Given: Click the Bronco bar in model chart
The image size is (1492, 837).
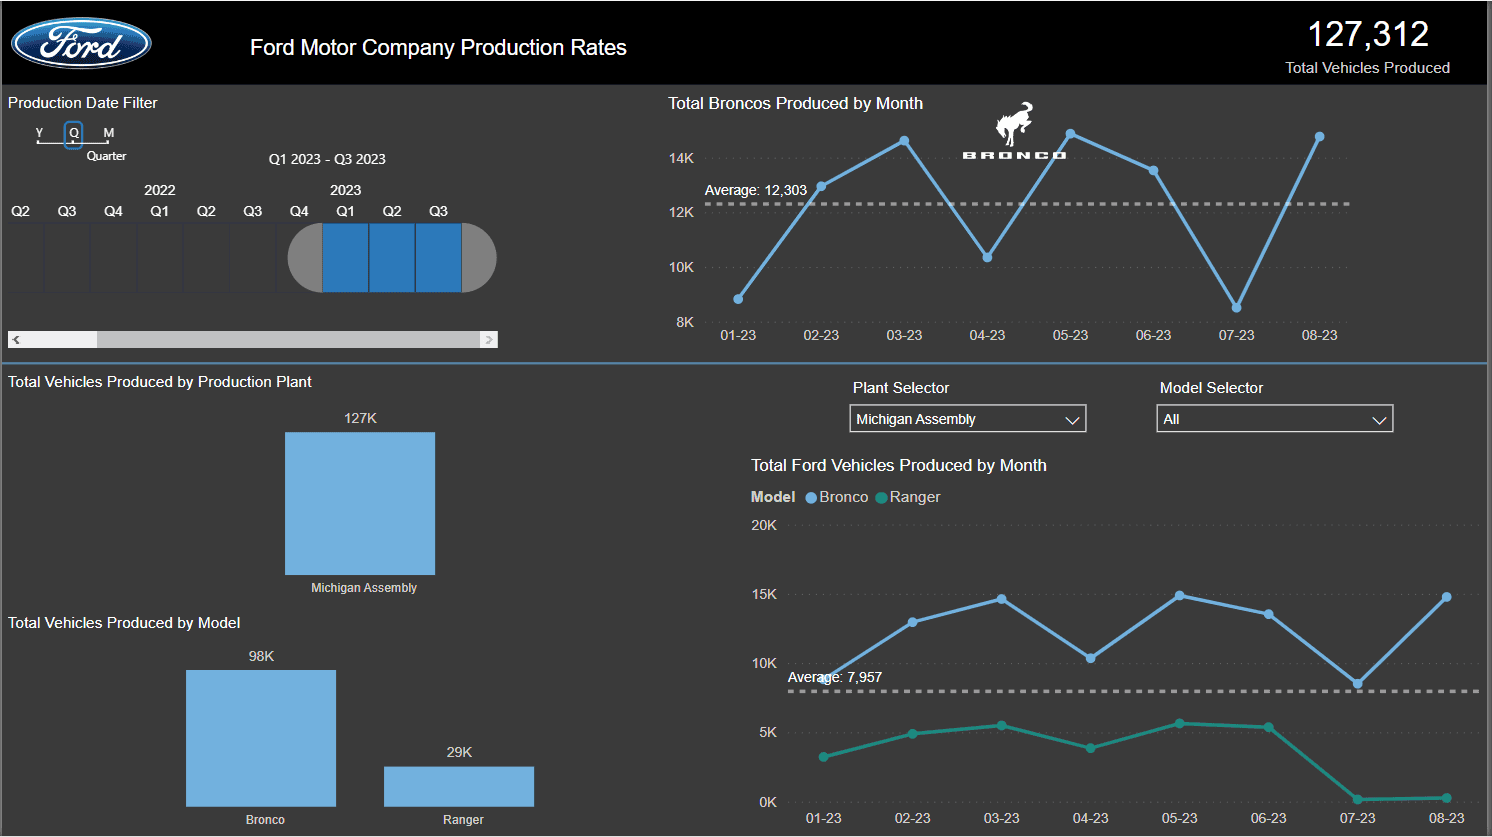Looking at the screenshot, I should pyautogui.click(x=261, y=738).
